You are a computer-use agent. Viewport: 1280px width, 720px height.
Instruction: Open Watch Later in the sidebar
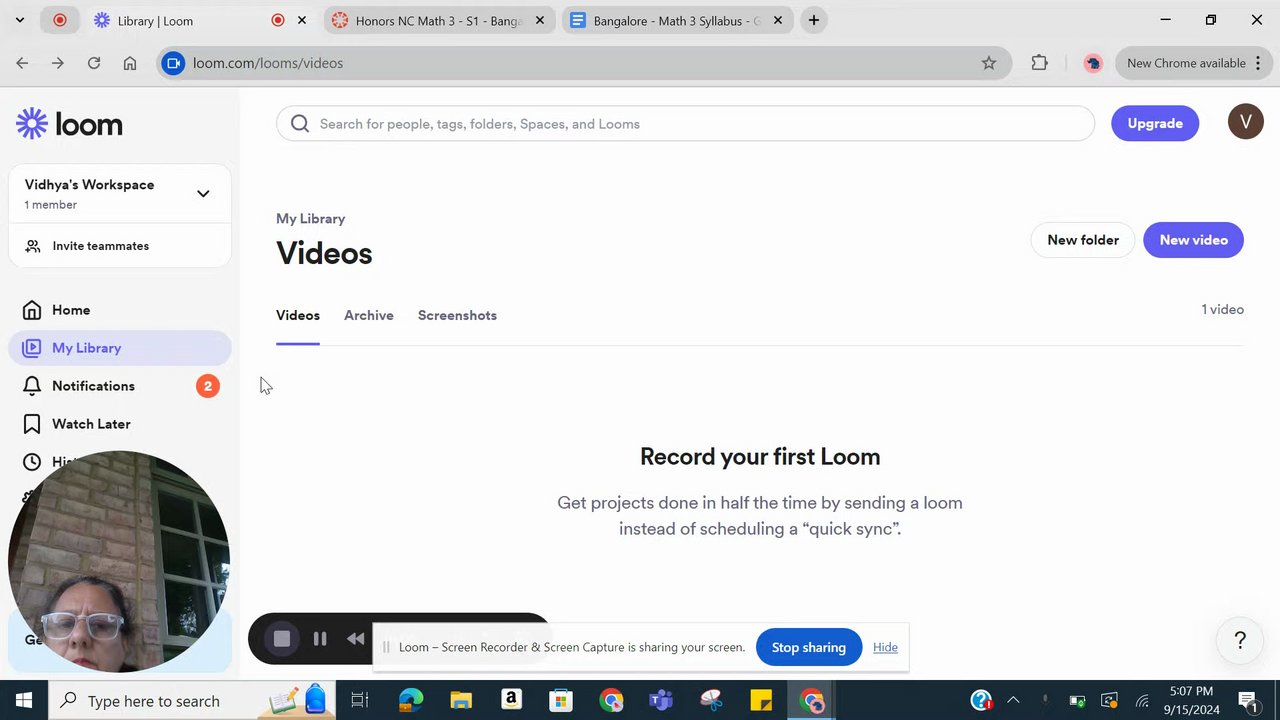[x=120, y=424]
